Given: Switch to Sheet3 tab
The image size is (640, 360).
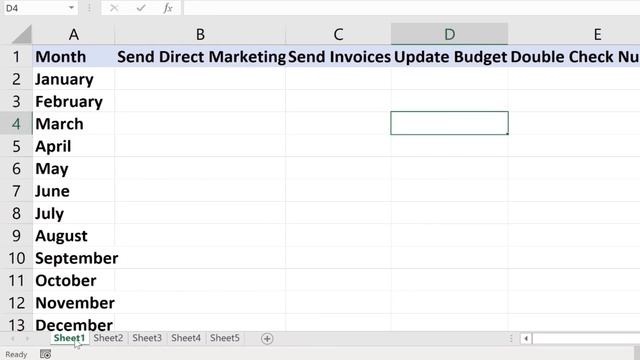Looking at the screenshot, I should coord(147,338).
